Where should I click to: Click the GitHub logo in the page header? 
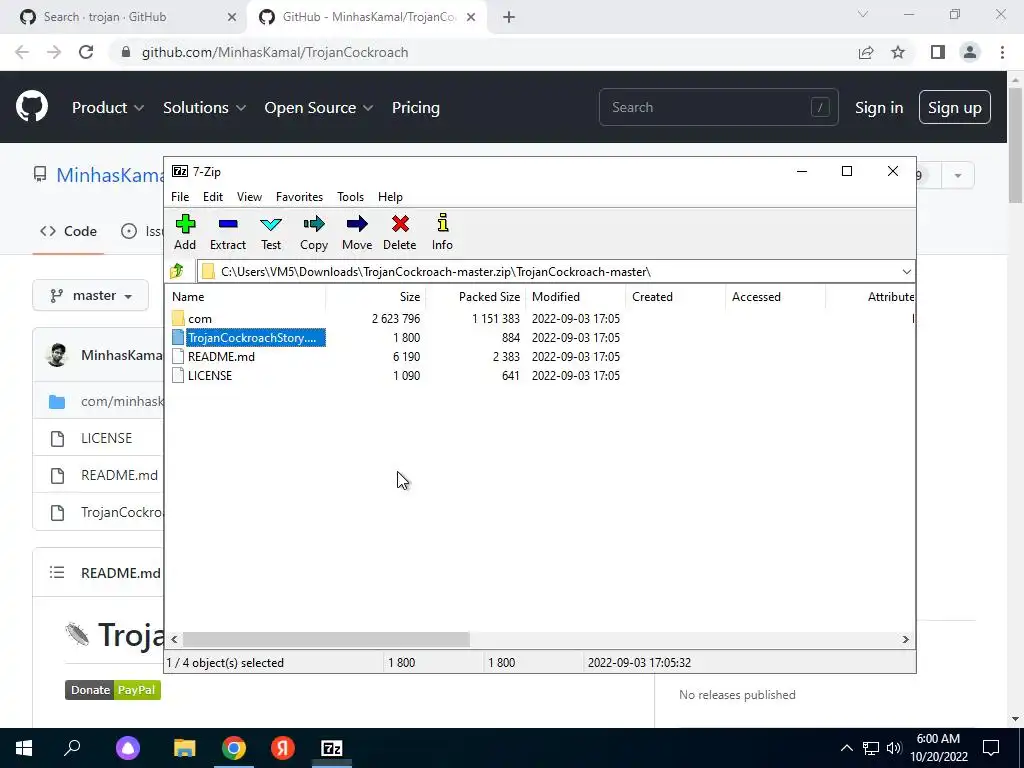click(x=32, y=107)
